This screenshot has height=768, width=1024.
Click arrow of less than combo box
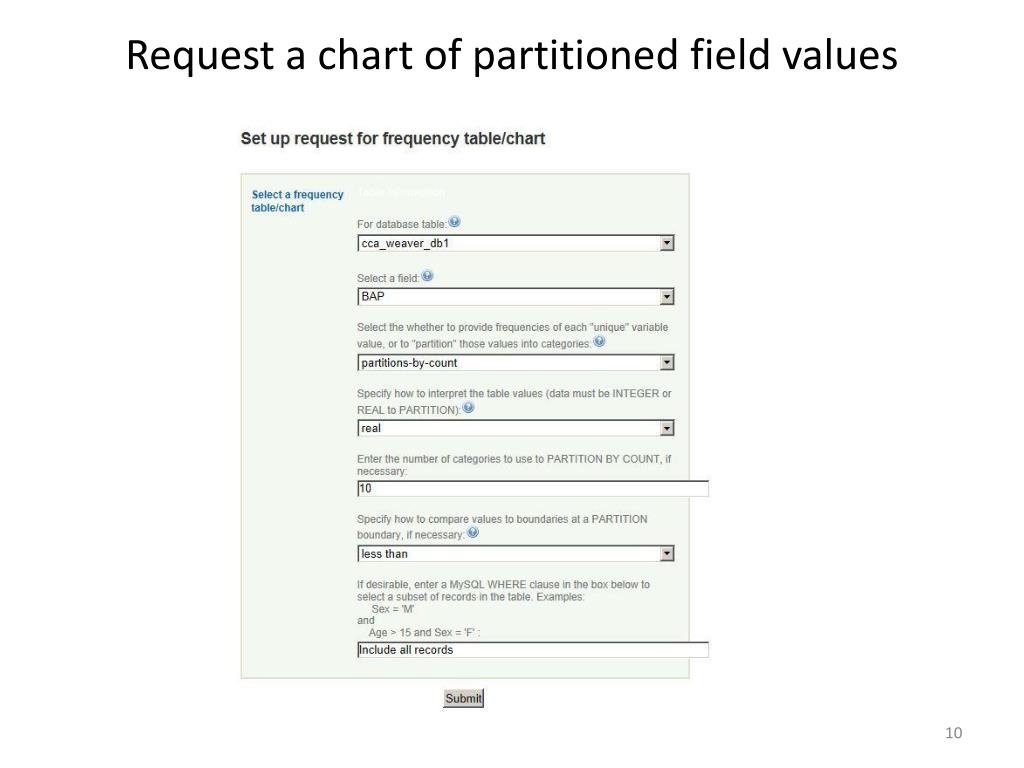point(666,554)
